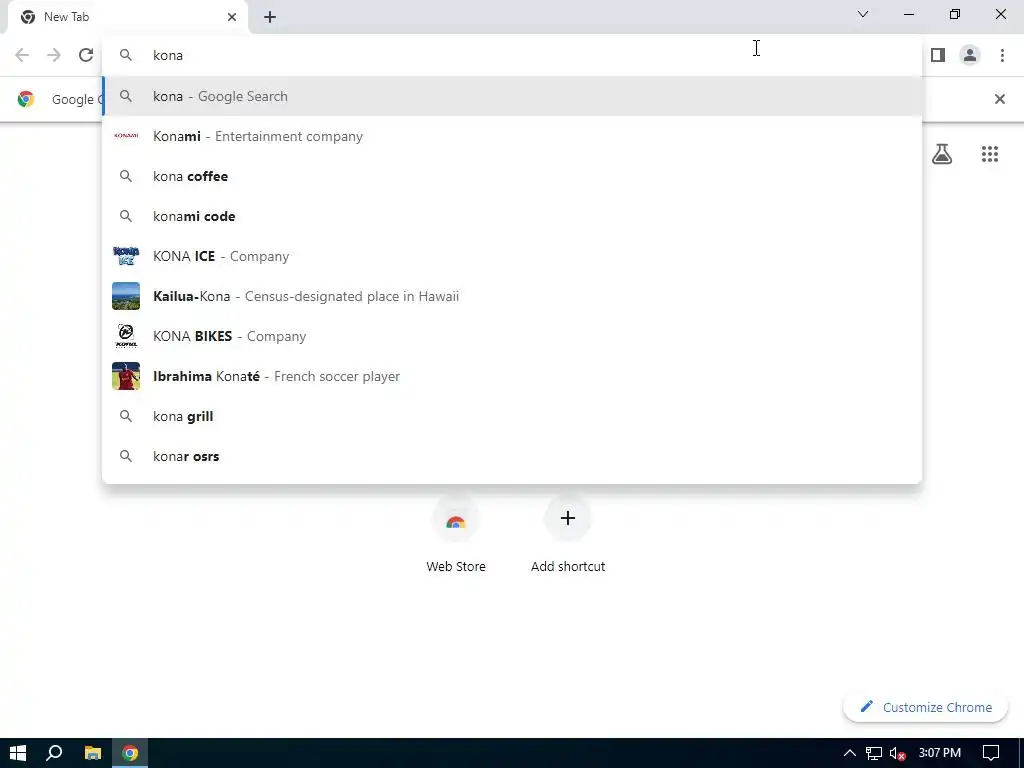
Task: Pick KONA BIKES Company suggestion
Action: click(512, 336)
